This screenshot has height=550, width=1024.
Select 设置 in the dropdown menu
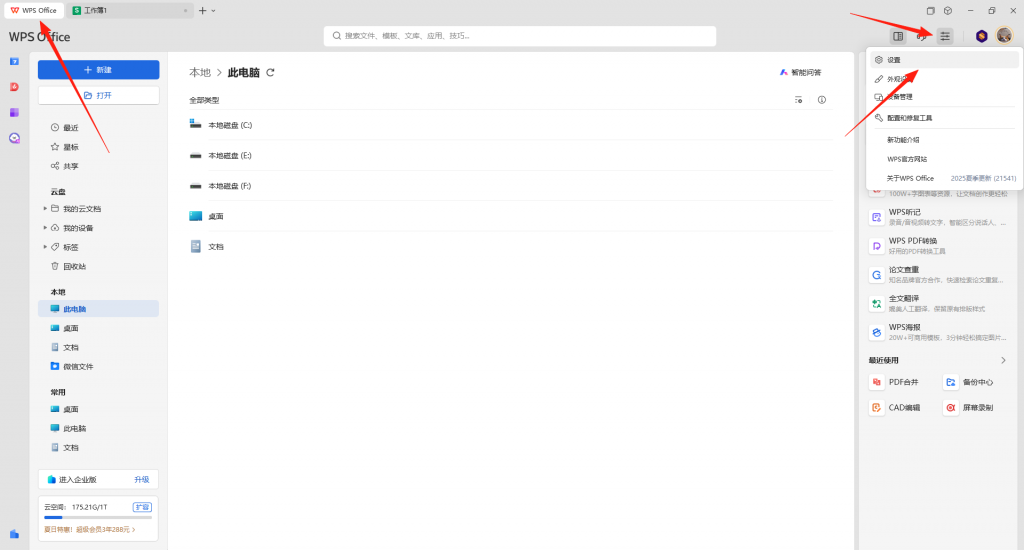[x=893, y=60]
